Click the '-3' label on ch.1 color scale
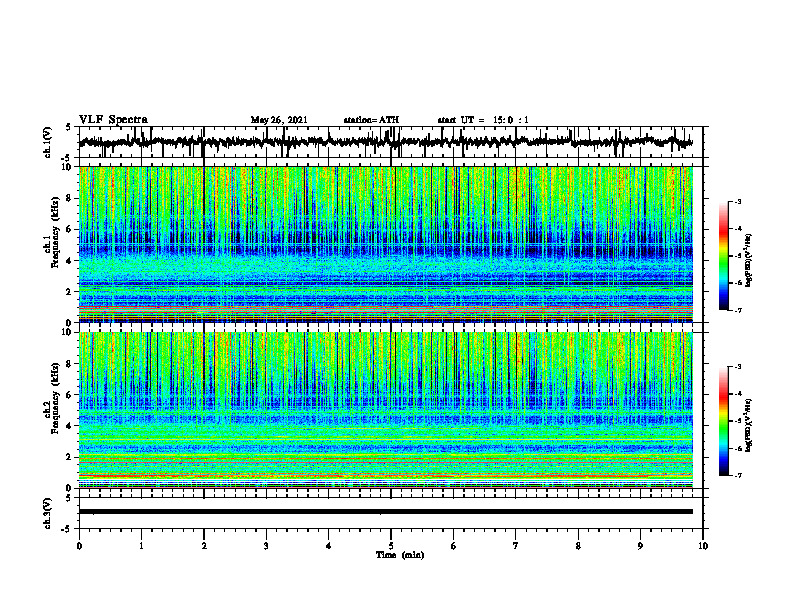The height and width of the screenshot is (612, 792). point(737,201)
